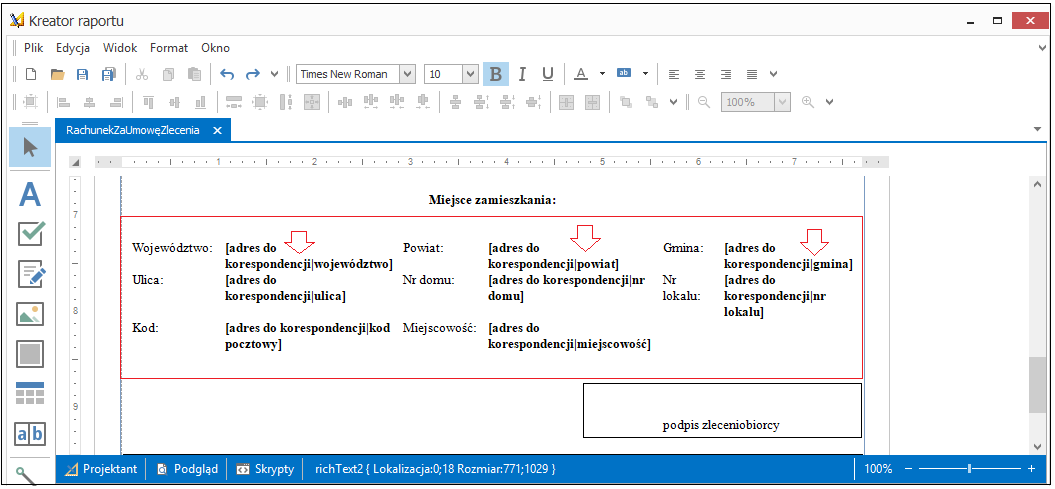The height and width of the screenshot is (489, 1055).
Task: Close the RachunekZaUmowęZlecenia tab
Action: (x=217, y=130)
